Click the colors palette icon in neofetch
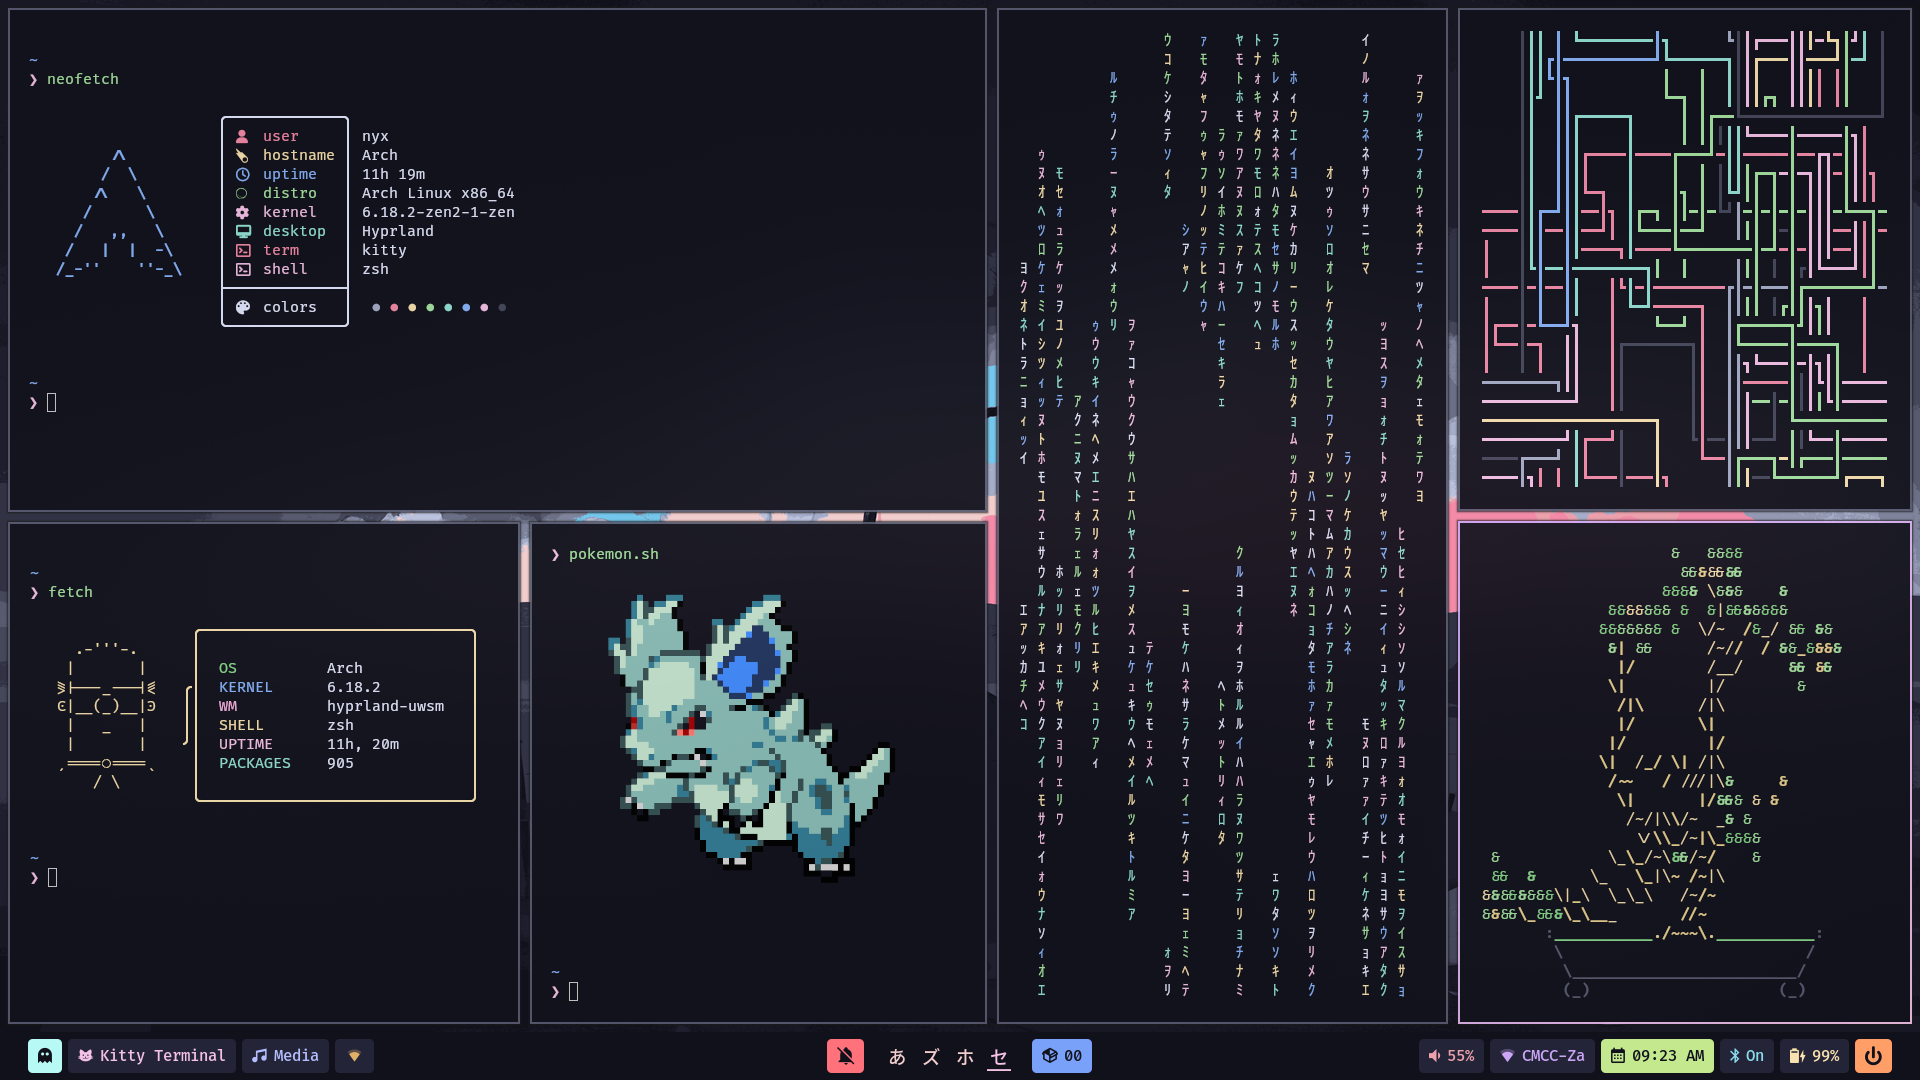The height and width of the screenshot is (1080, 1920). tap(243, 308)
